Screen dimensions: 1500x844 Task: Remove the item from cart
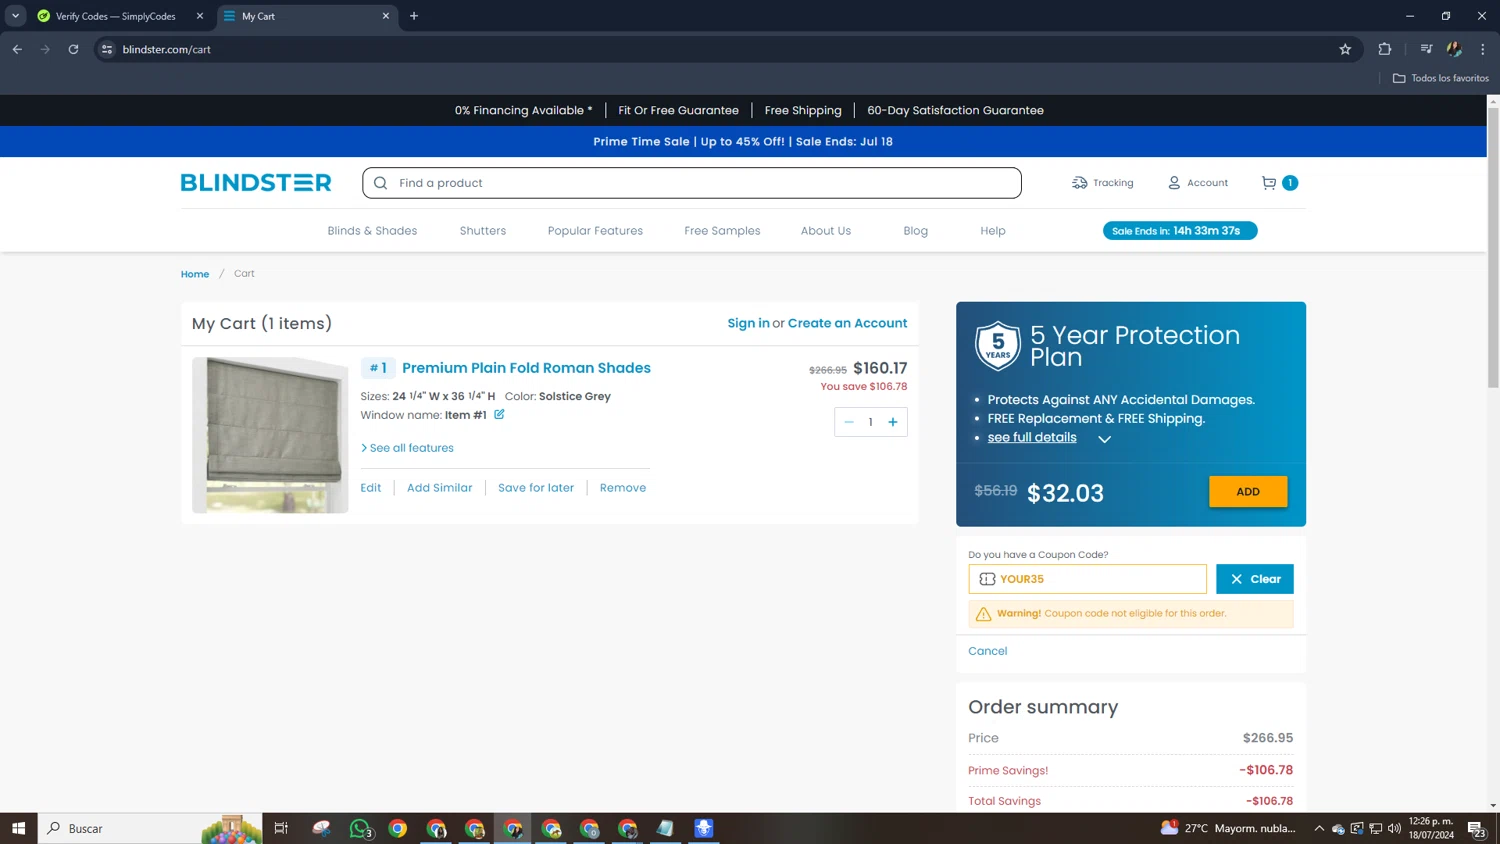pos(623,488)
